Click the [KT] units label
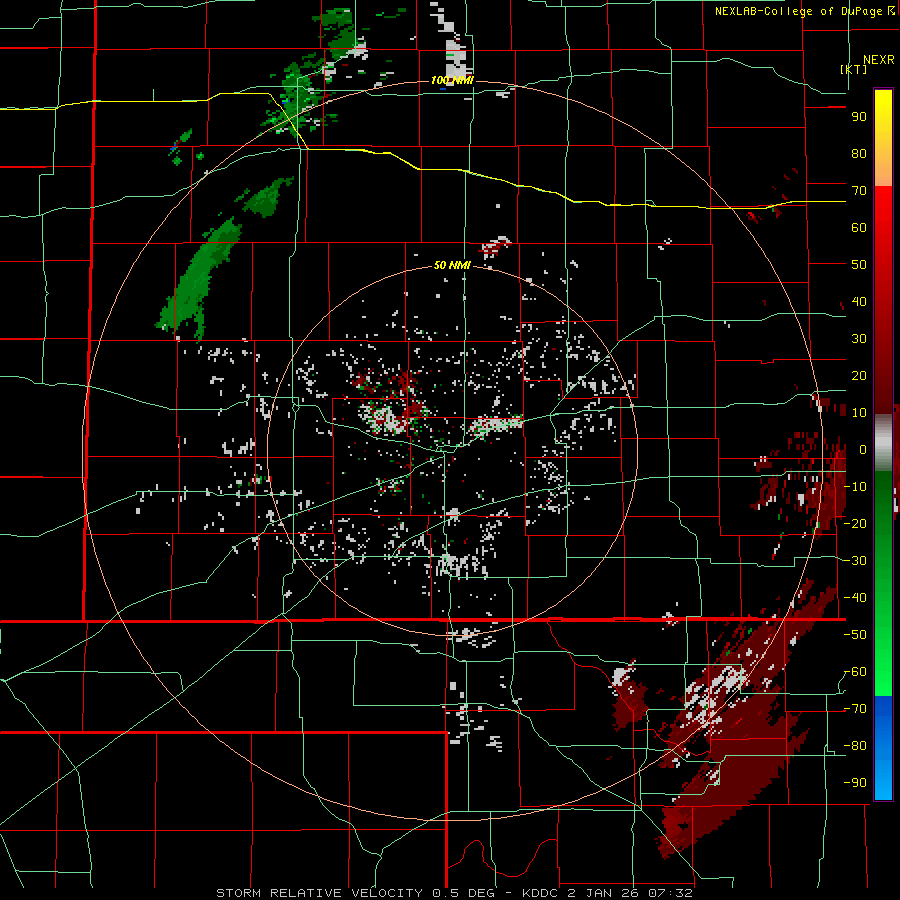This screenshot has height=900, width=900. click(x=854, y=69)
